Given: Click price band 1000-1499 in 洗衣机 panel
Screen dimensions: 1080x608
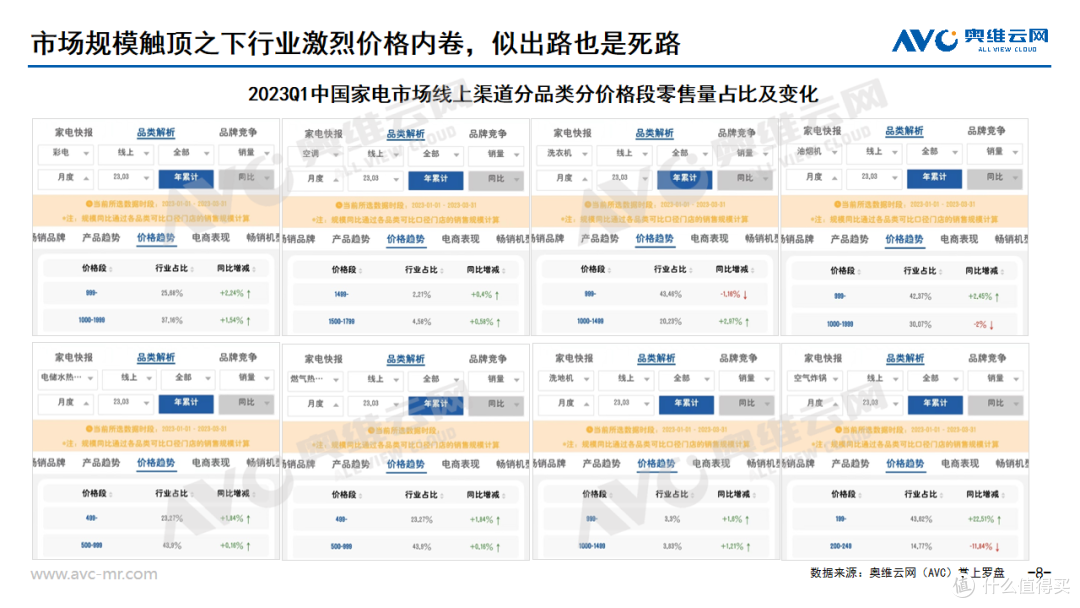Looking at the screenshot, I should click(x=590, y=321).
